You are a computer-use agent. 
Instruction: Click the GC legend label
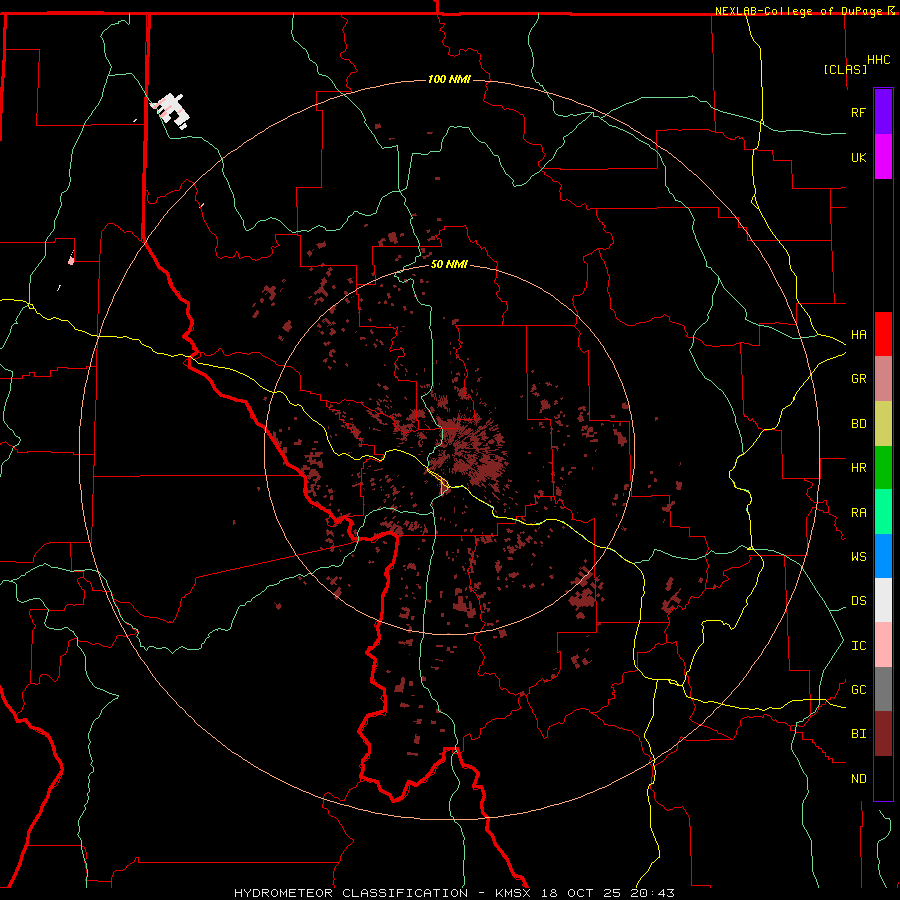(858, 690)
